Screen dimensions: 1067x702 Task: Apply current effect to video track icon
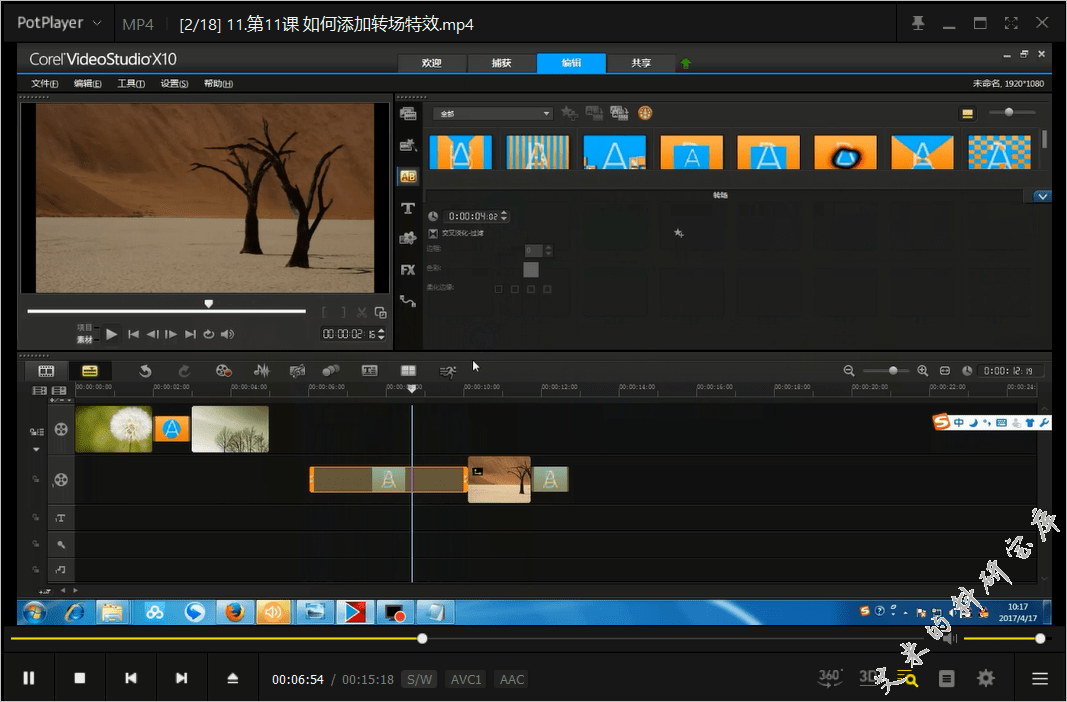click(594, 113)
